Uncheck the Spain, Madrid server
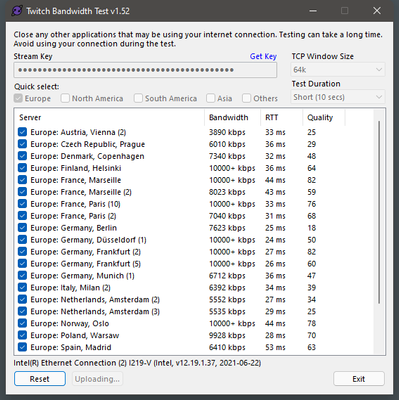Screen dimensions: 399x400 tap(22, 347)
